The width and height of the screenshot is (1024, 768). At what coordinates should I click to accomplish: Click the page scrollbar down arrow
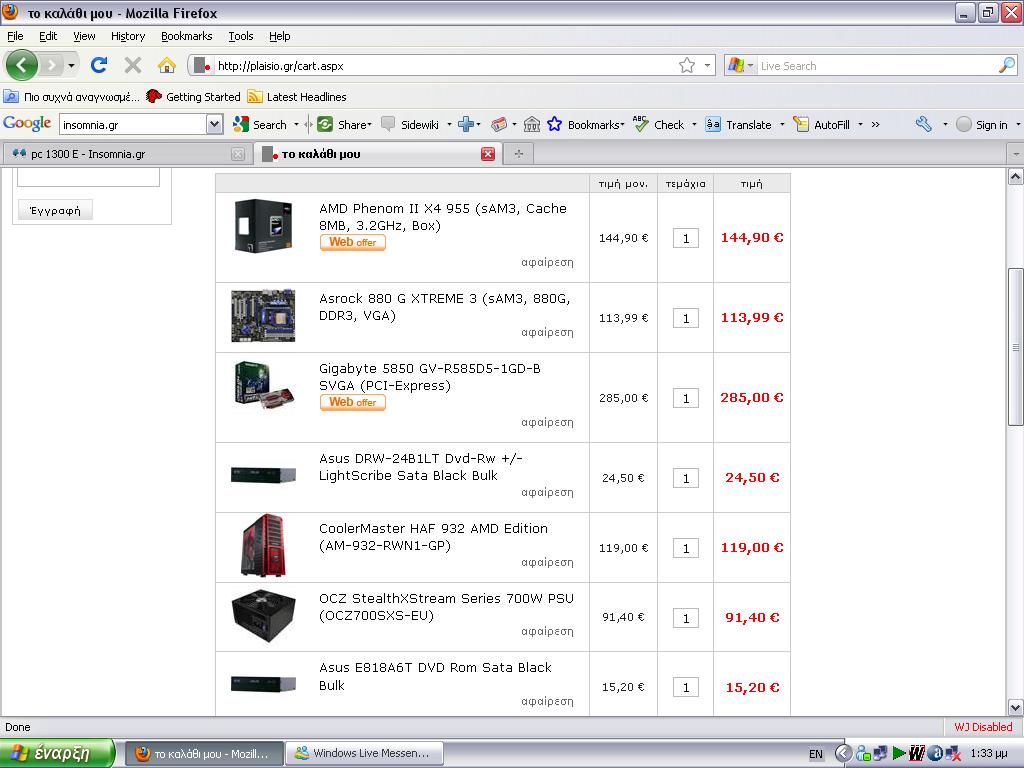click(x=1016, y=707)
